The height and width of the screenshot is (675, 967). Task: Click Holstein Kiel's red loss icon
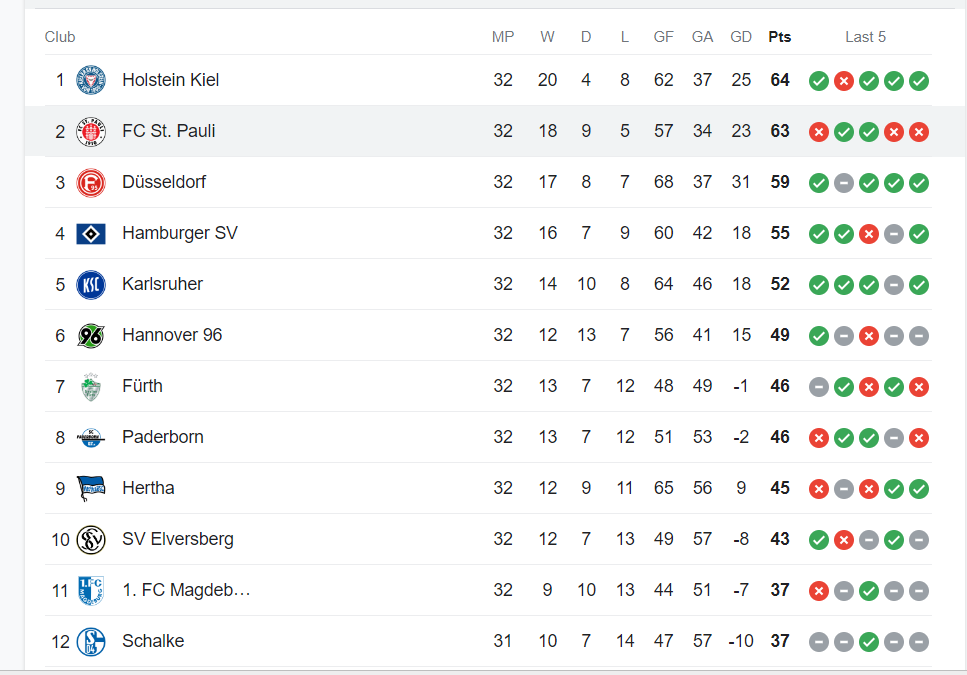coord(844,81)
